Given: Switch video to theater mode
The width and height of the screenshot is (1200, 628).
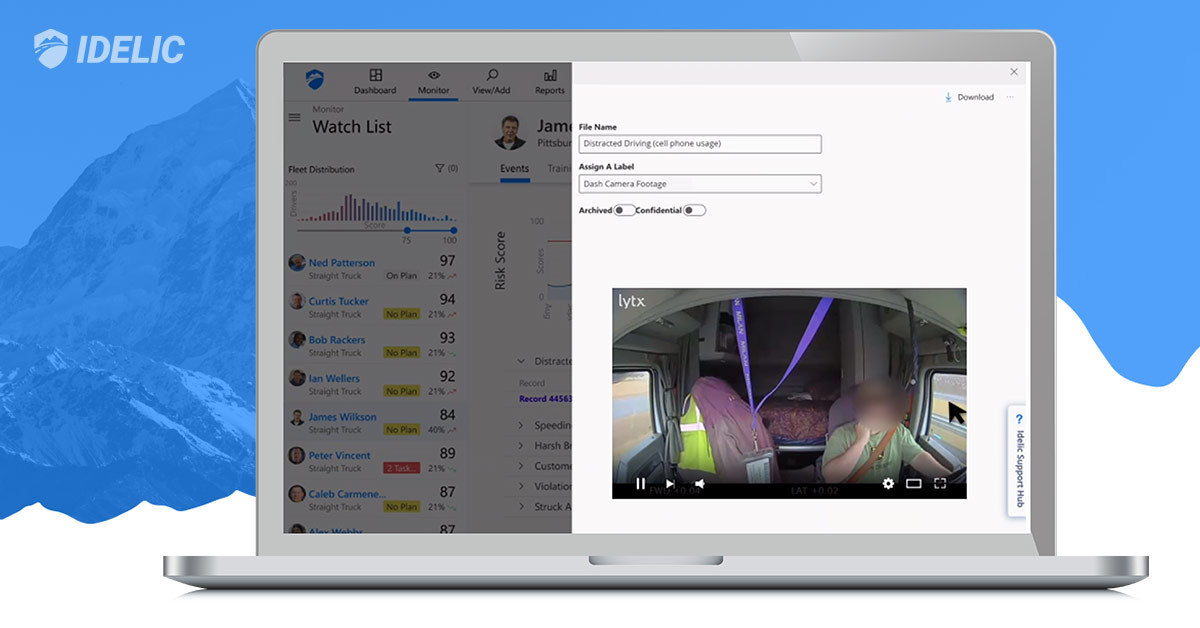Looking at the screenshot, I should click(913, 484).
